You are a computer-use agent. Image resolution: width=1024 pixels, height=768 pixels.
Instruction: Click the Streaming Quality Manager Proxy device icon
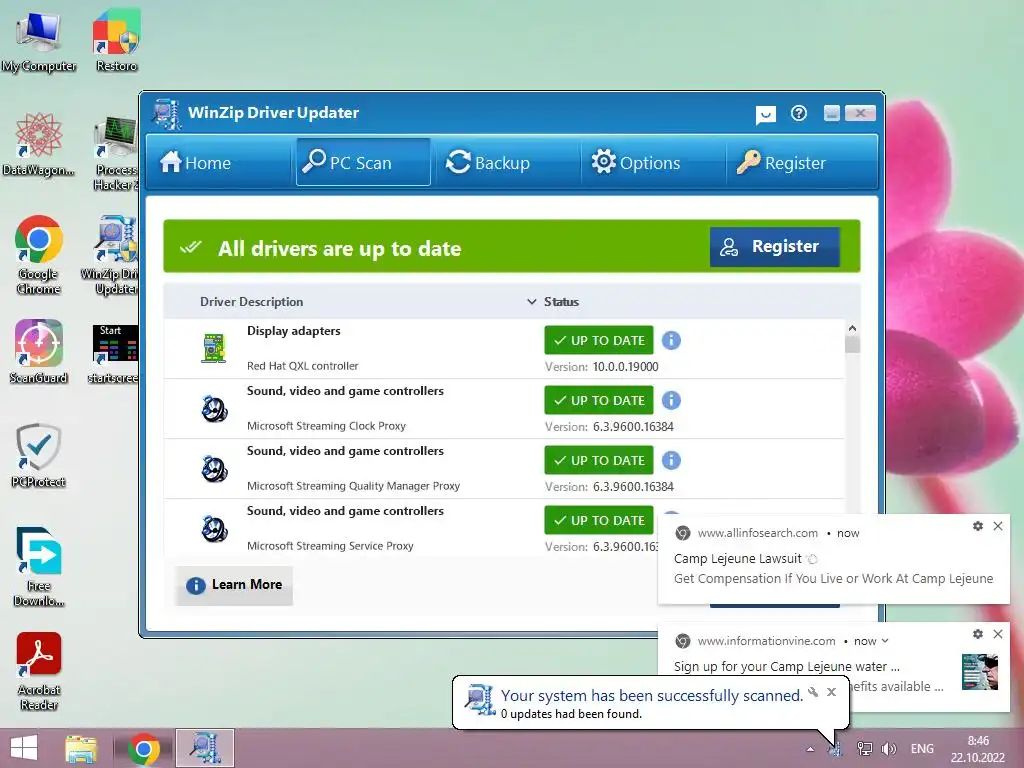[x=214, y=469]
